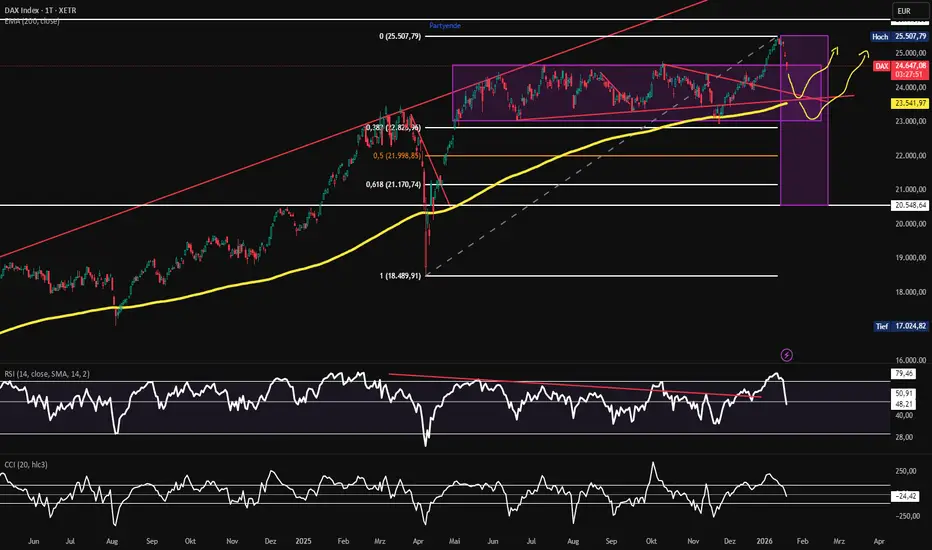The height and width of the screenshot is (550, 932).
Task: Click the RSI 79,46 axis value
Action: [x=903, y=373]
